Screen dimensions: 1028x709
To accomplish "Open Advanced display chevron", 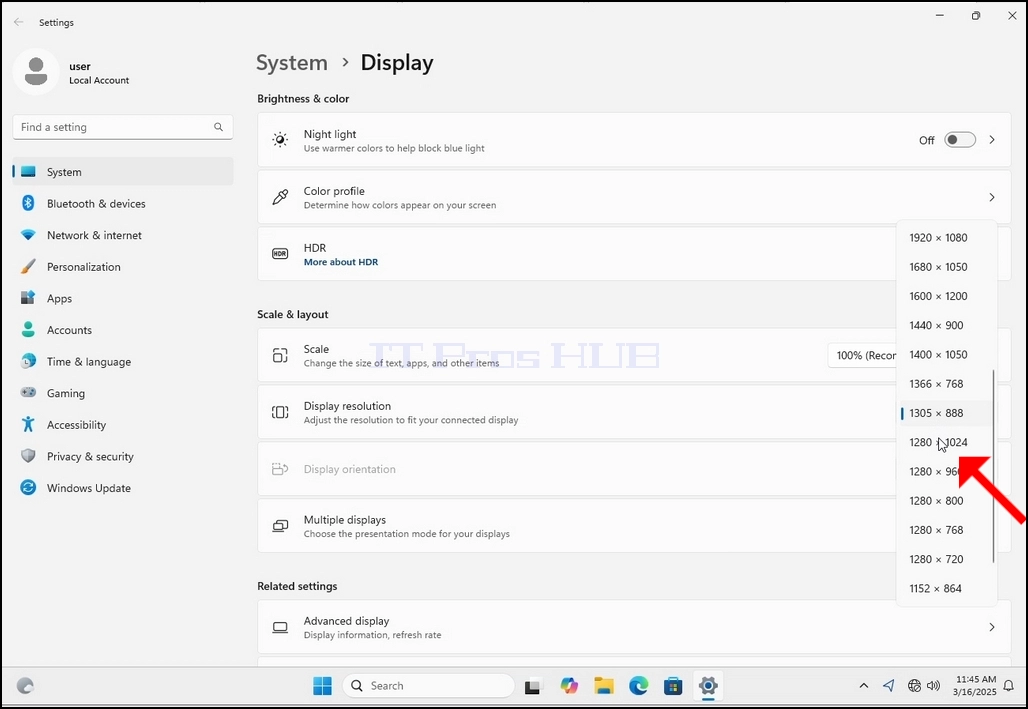I will [x=992, y=627].
